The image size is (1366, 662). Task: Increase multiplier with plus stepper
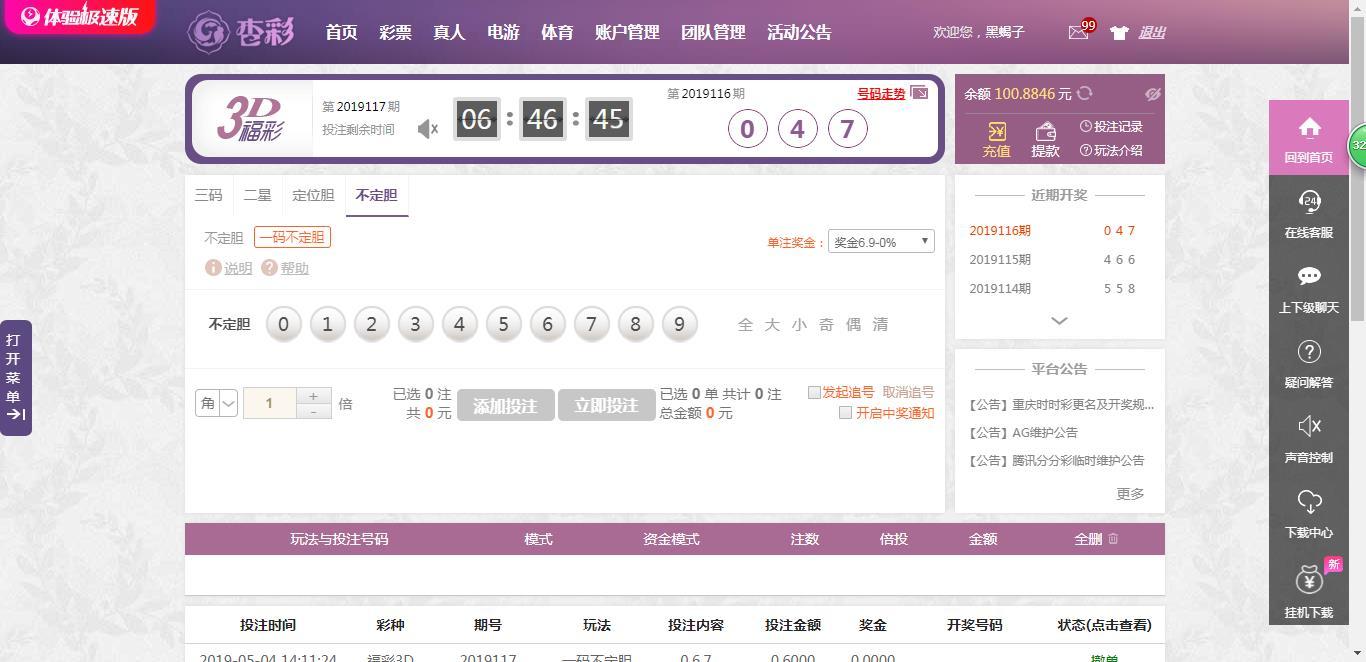(313, 396)
